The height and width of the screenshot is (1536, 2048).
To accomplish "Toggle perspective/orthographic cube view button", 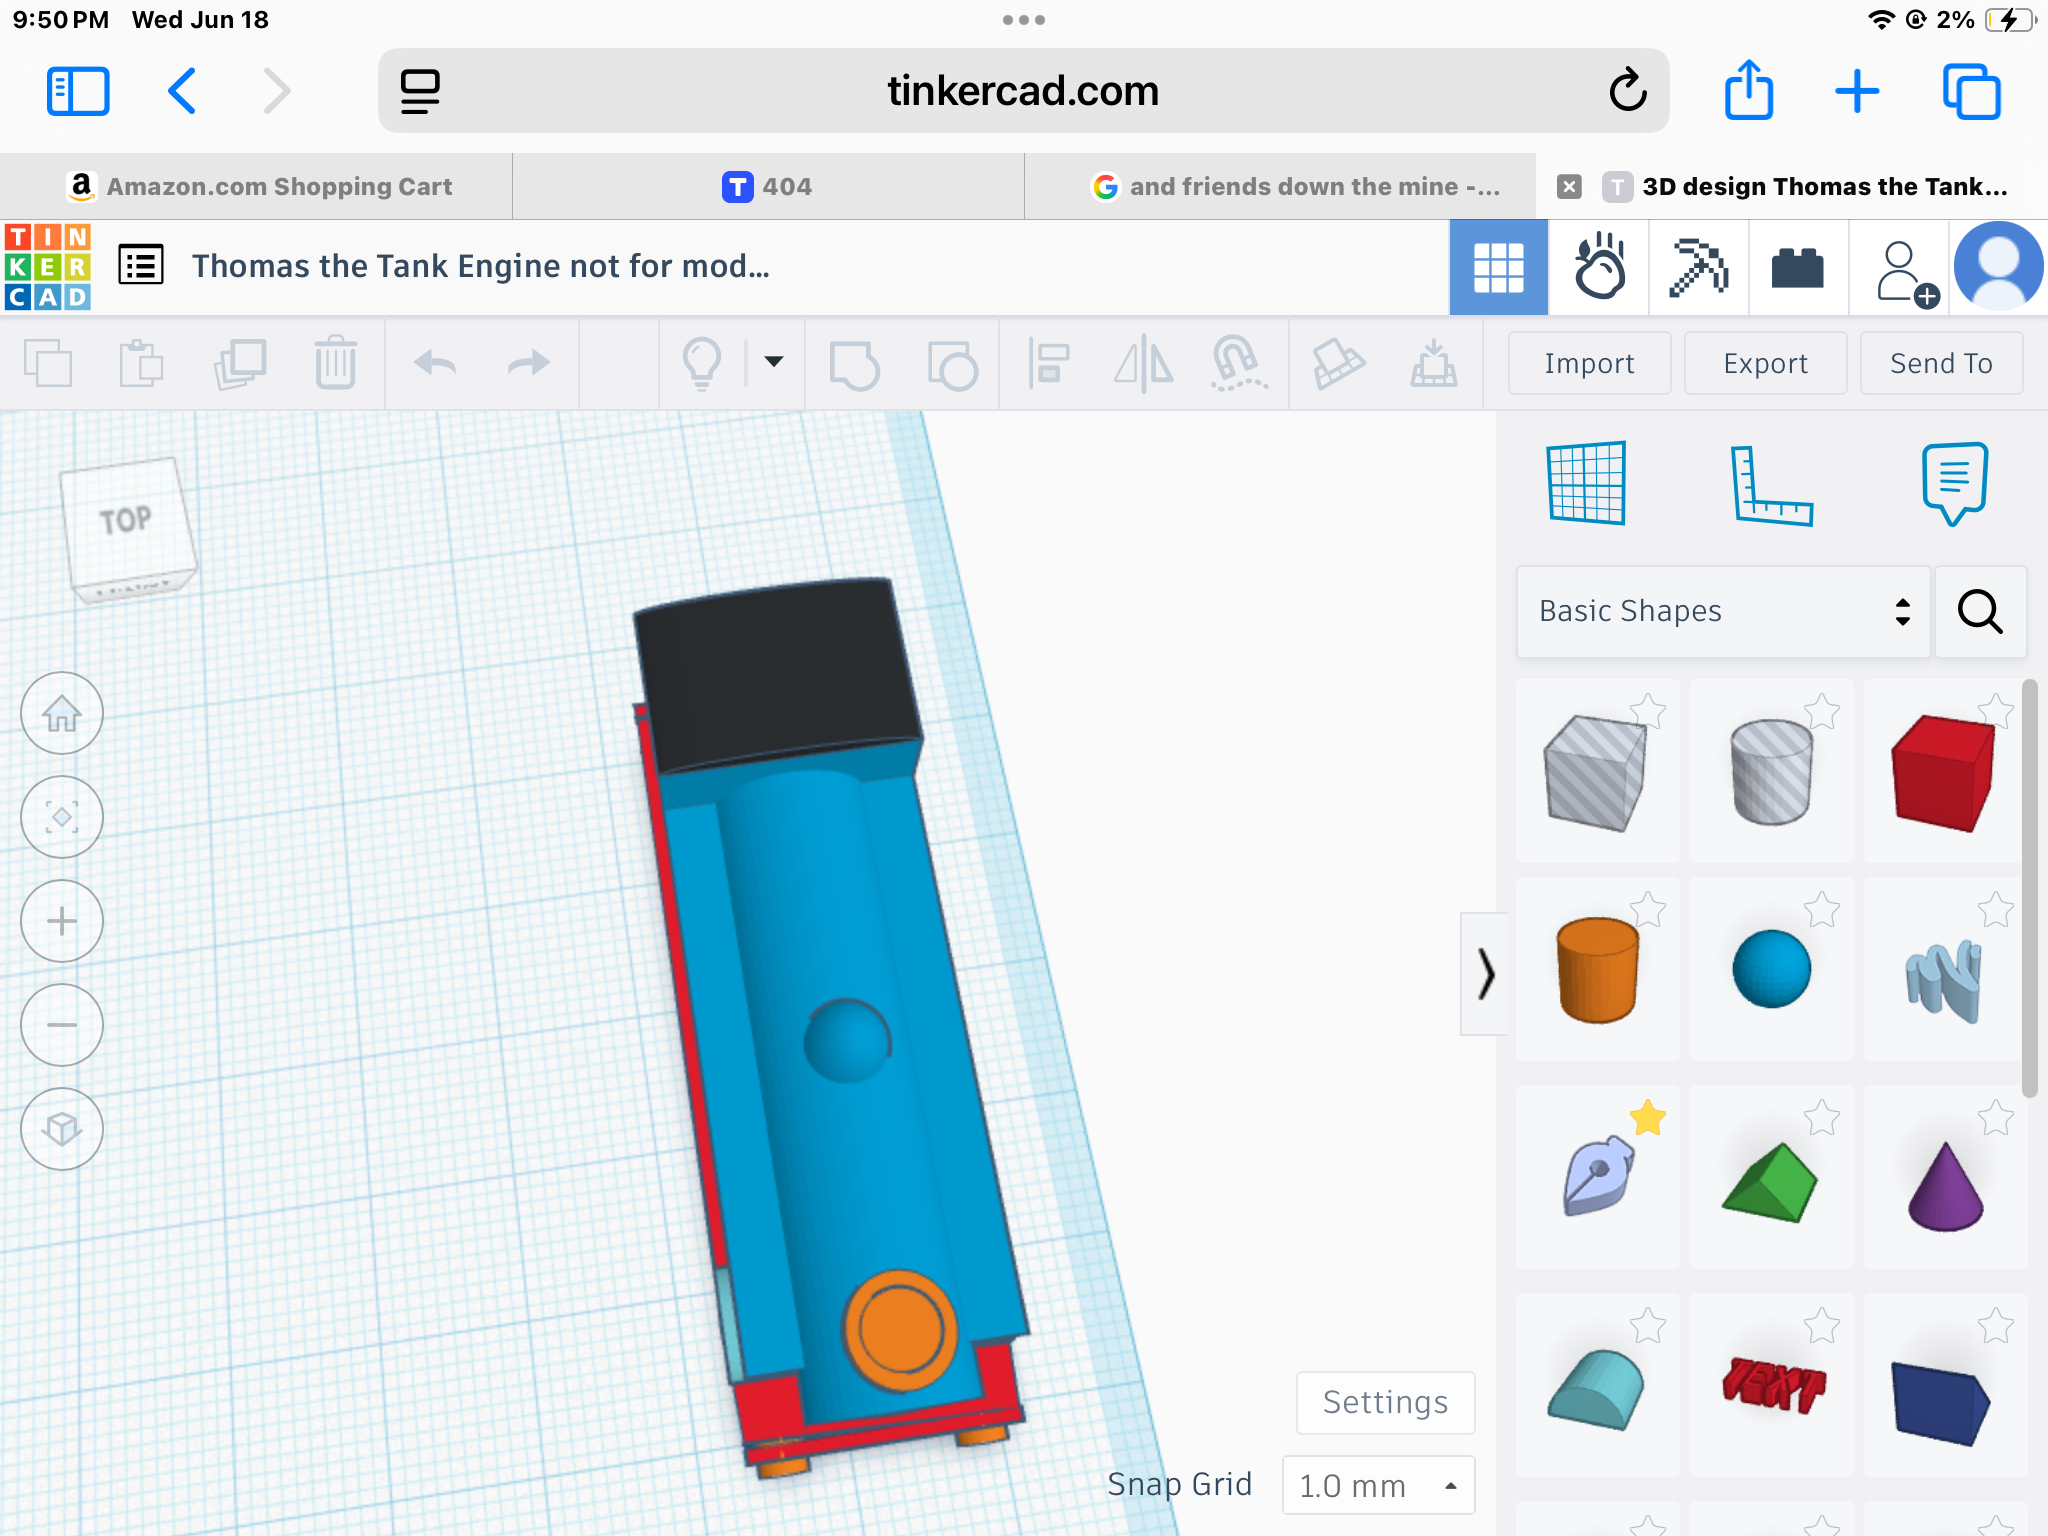I will pos(62,1129).
